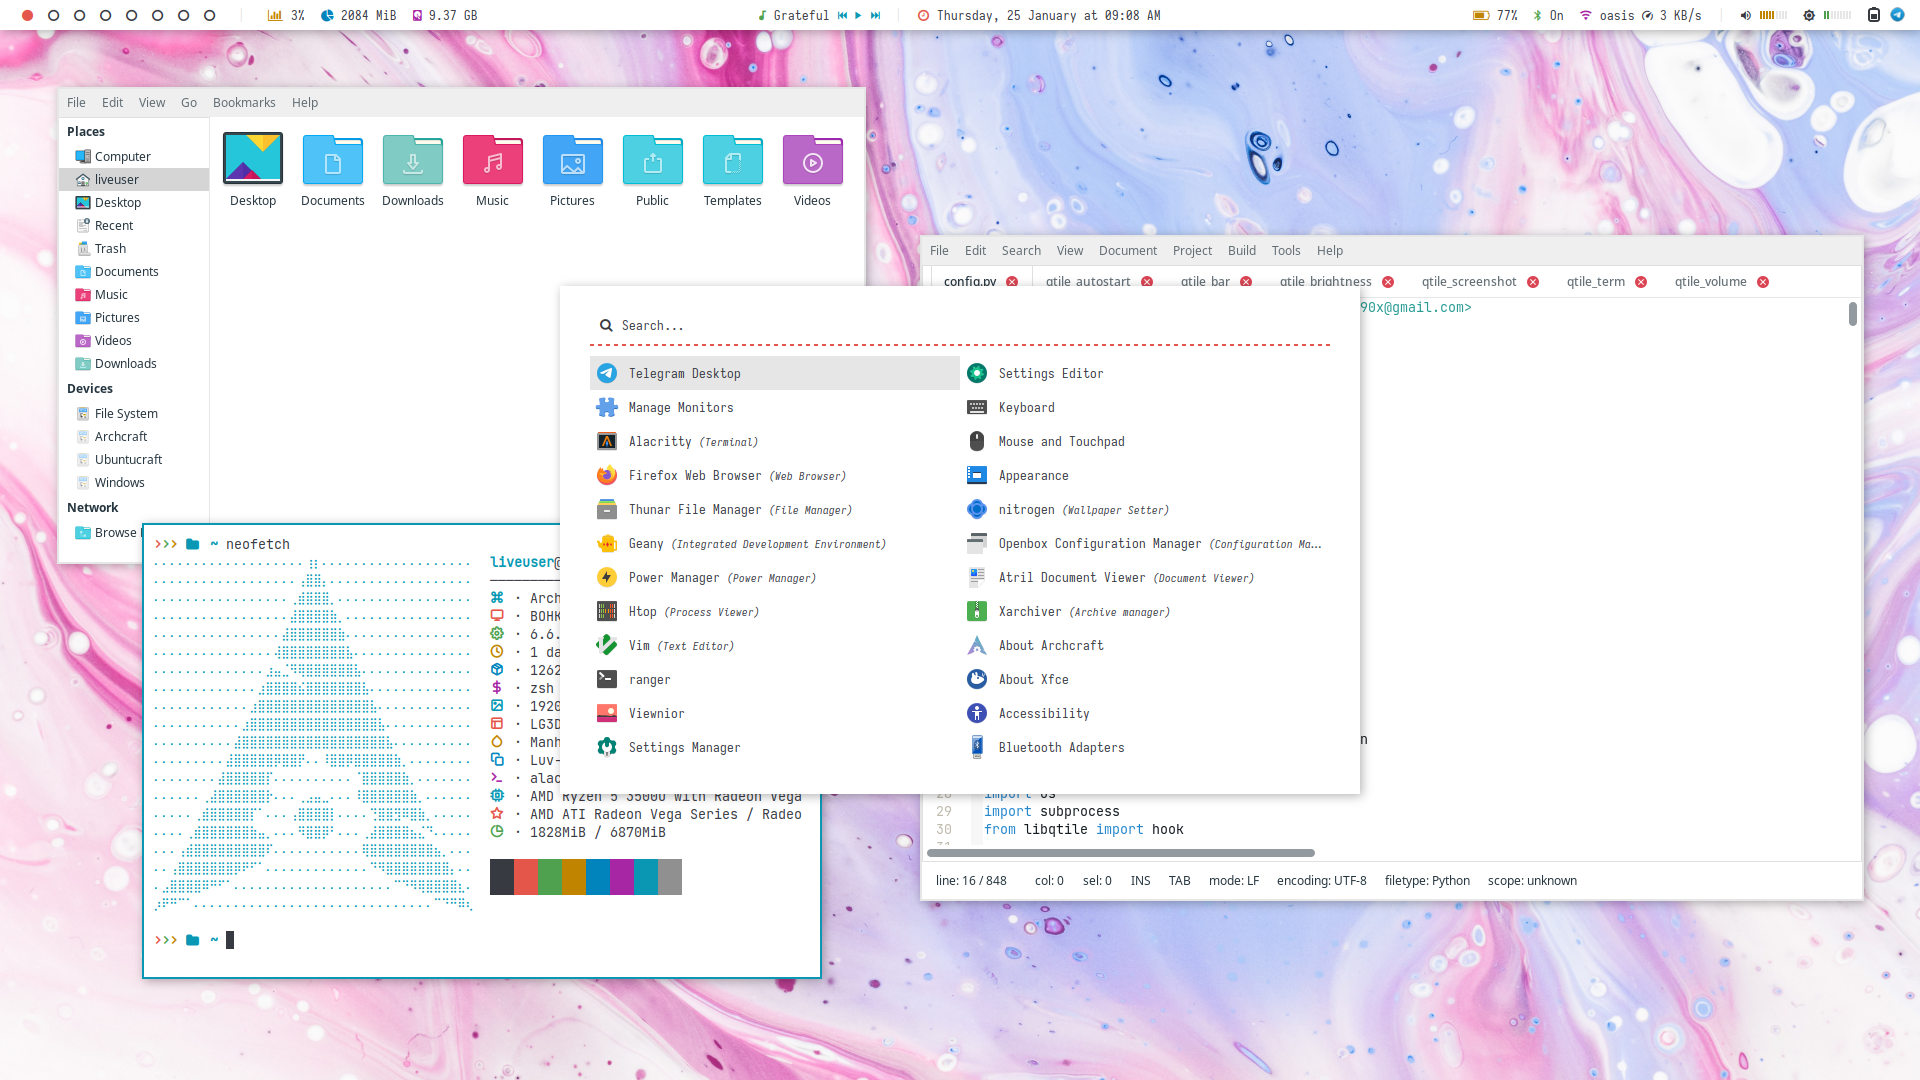
Task: Launch Telegram Desktop from the launcher
Action: click(x=684, y=373)
